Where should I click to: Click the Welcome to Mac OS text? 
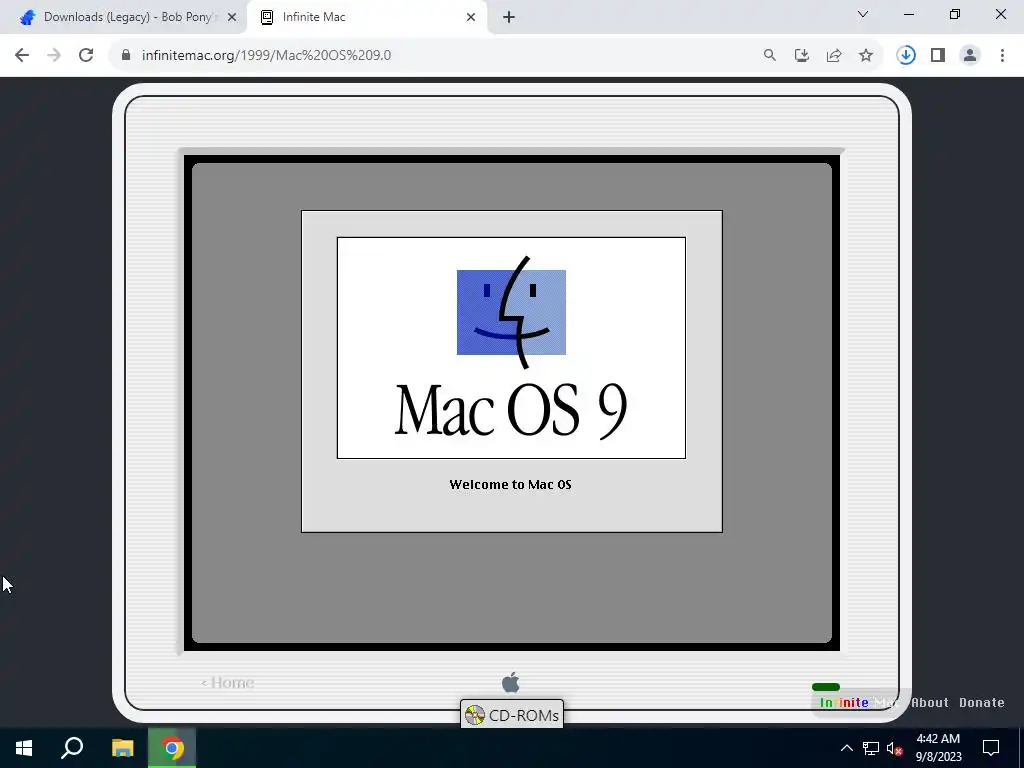coord(511,485)
